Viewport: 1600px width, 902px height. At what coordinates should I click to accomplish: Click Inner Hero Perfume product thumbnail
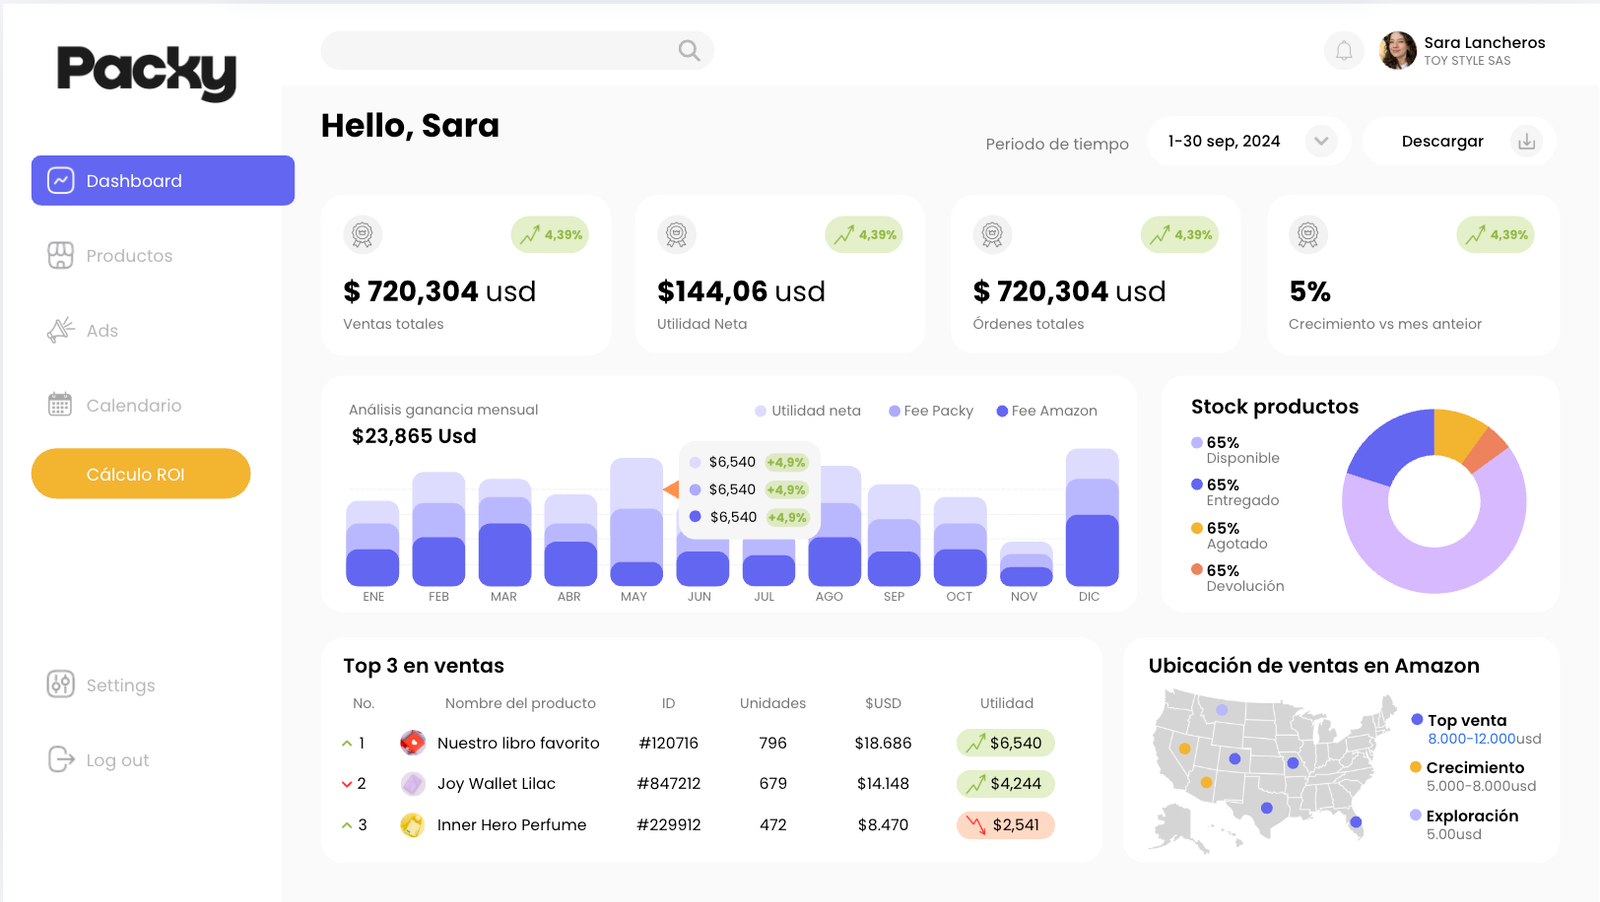click(412, 825)
